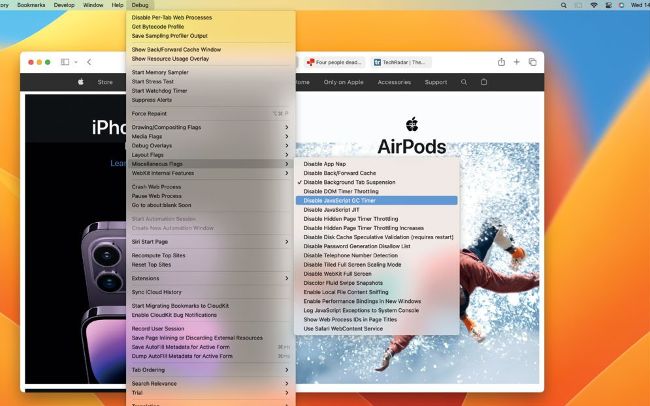Choose Disable Per-Tab Web Processes
The height and width of the screenshot is (406, 650).
pyautogui.click(x=211, y=17)
